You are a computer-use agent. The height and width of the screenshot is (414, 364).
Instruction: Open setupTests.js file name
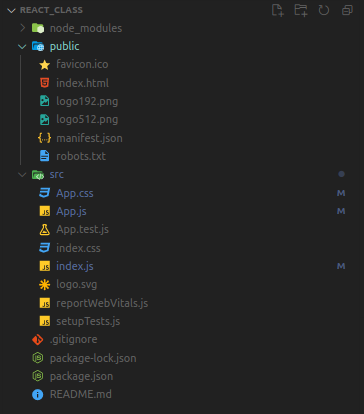(x=88, y=322)
